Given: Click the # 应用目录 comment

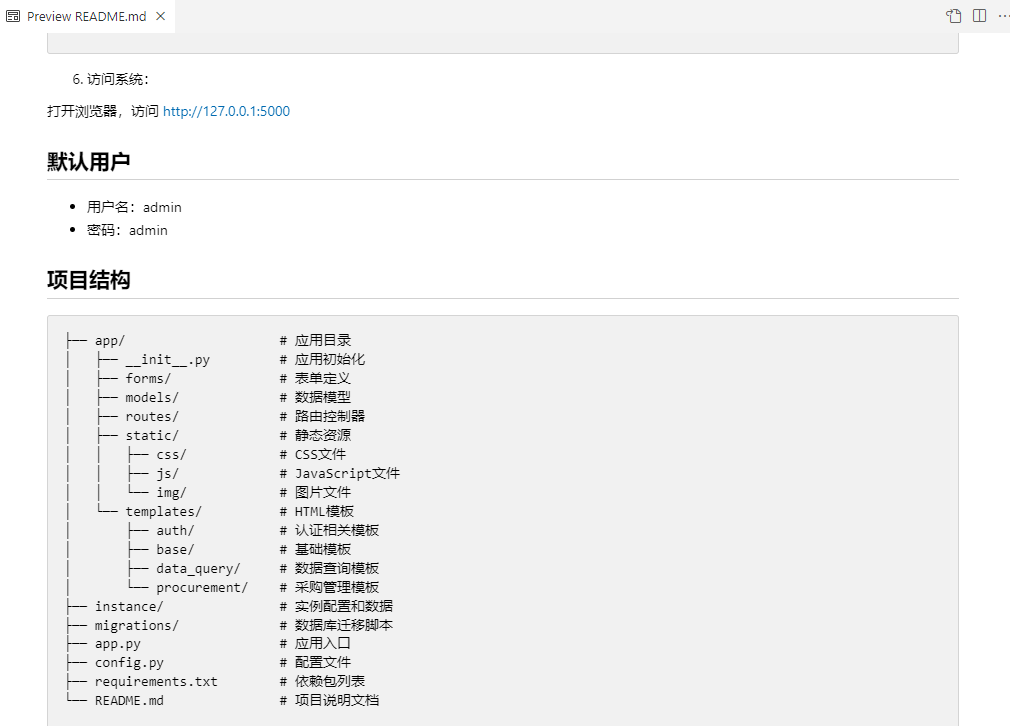Looking at the screenshot, I should [x=316, y=341].
